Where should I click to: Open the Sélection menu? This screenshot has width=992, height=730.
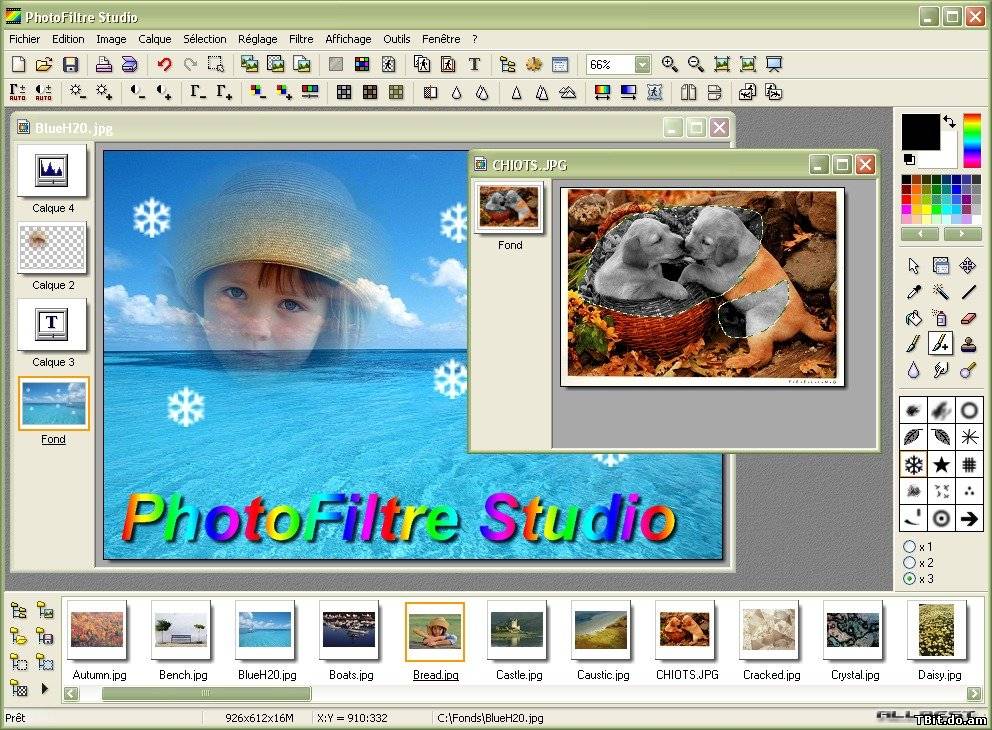point(204,39)
